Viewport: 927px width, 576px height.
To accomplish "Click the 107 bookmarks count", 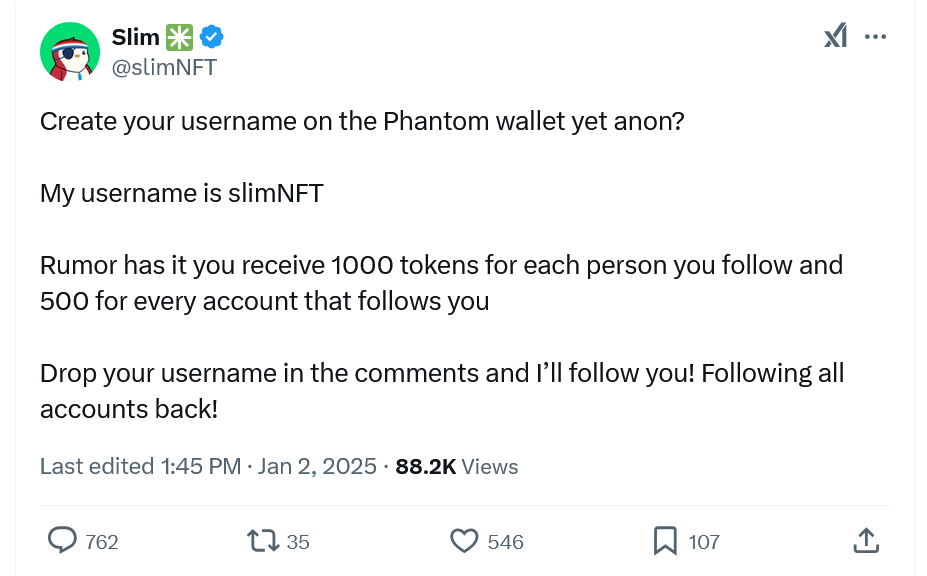I will pyautogui.click(x=704, y=542).
